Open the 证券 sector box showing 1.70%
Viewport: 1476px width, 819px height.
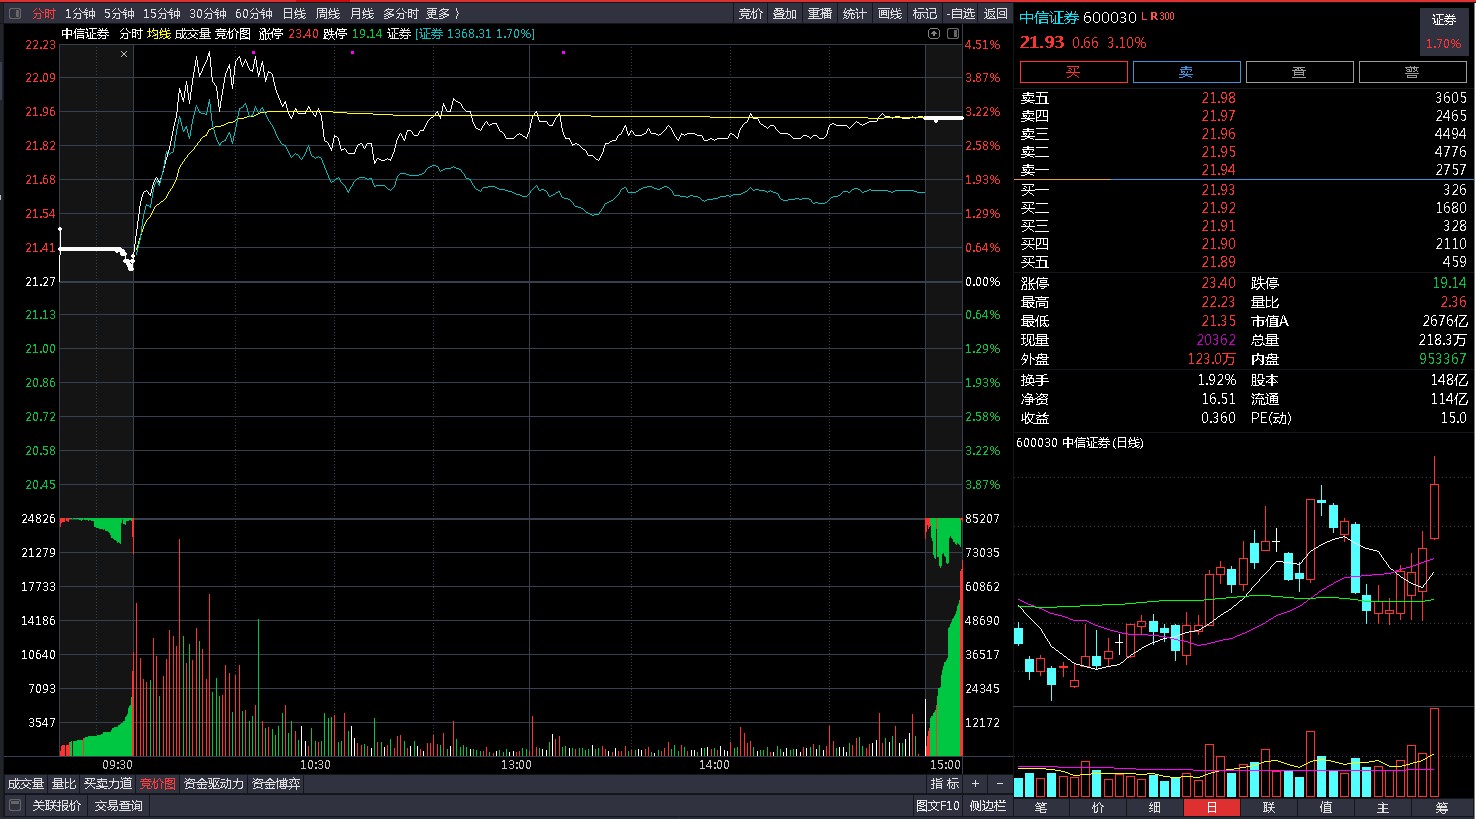click(x=1444, y=32)
